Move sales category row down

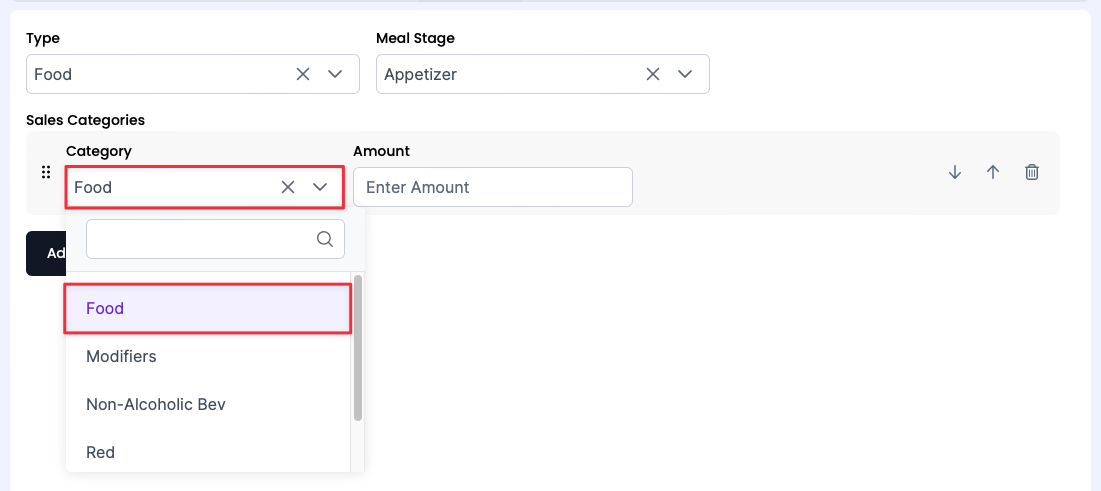click(x=955, y=172)
